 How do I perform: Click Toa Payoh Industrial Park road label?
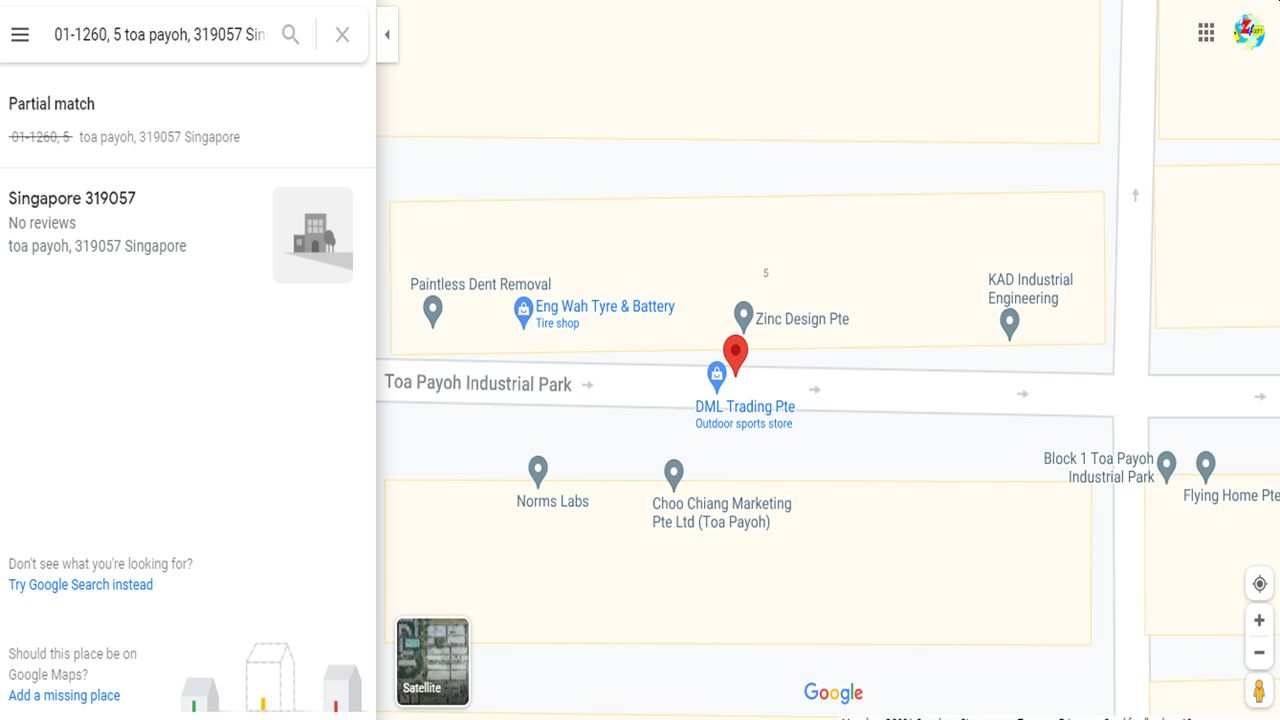point(478,384)
